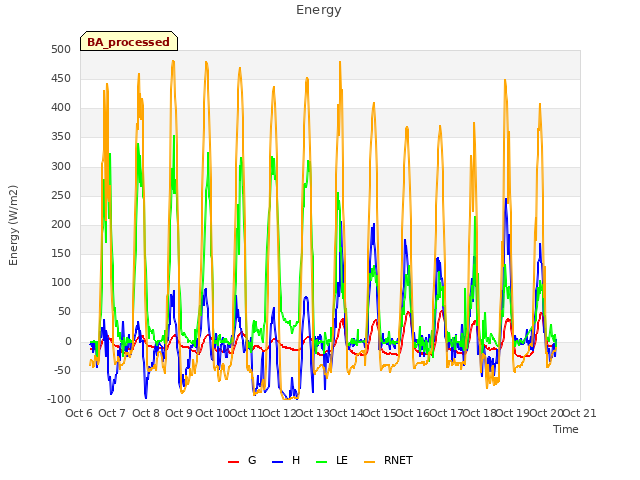
Task: Click the Oct 14 x-axis tick label
Action: point(346,413)
